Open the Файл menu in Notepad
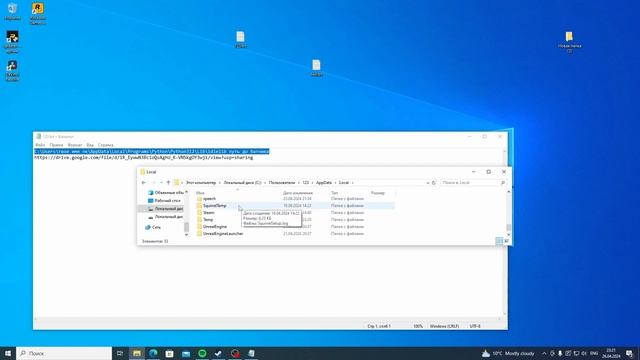Image resolution: width=640 pixels, height=360 pixels. point(40,145)
